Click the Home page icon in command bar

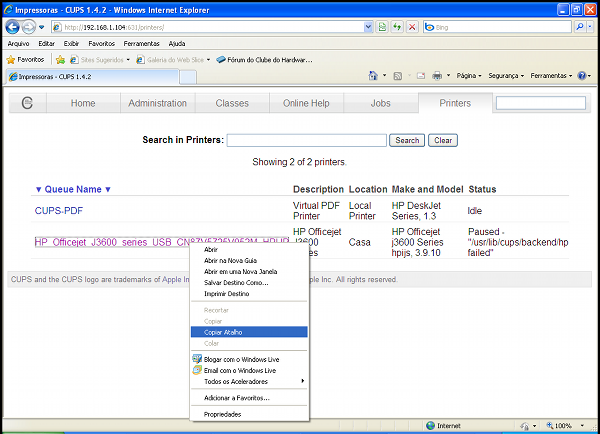click(x=373, y=76)
